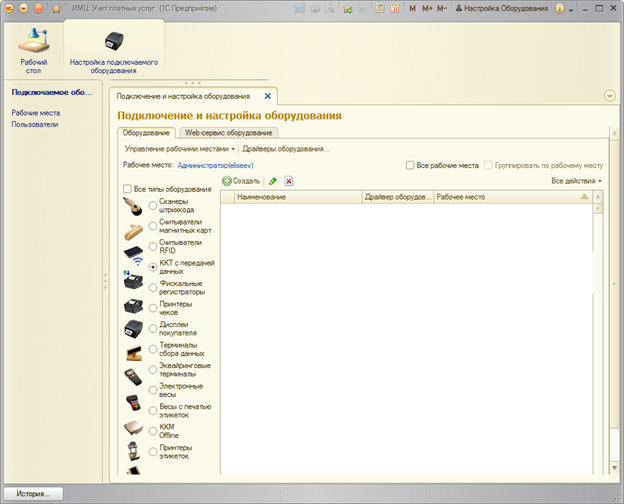Click the История button at bottom
Screen dimensions: 624x504
33,494
